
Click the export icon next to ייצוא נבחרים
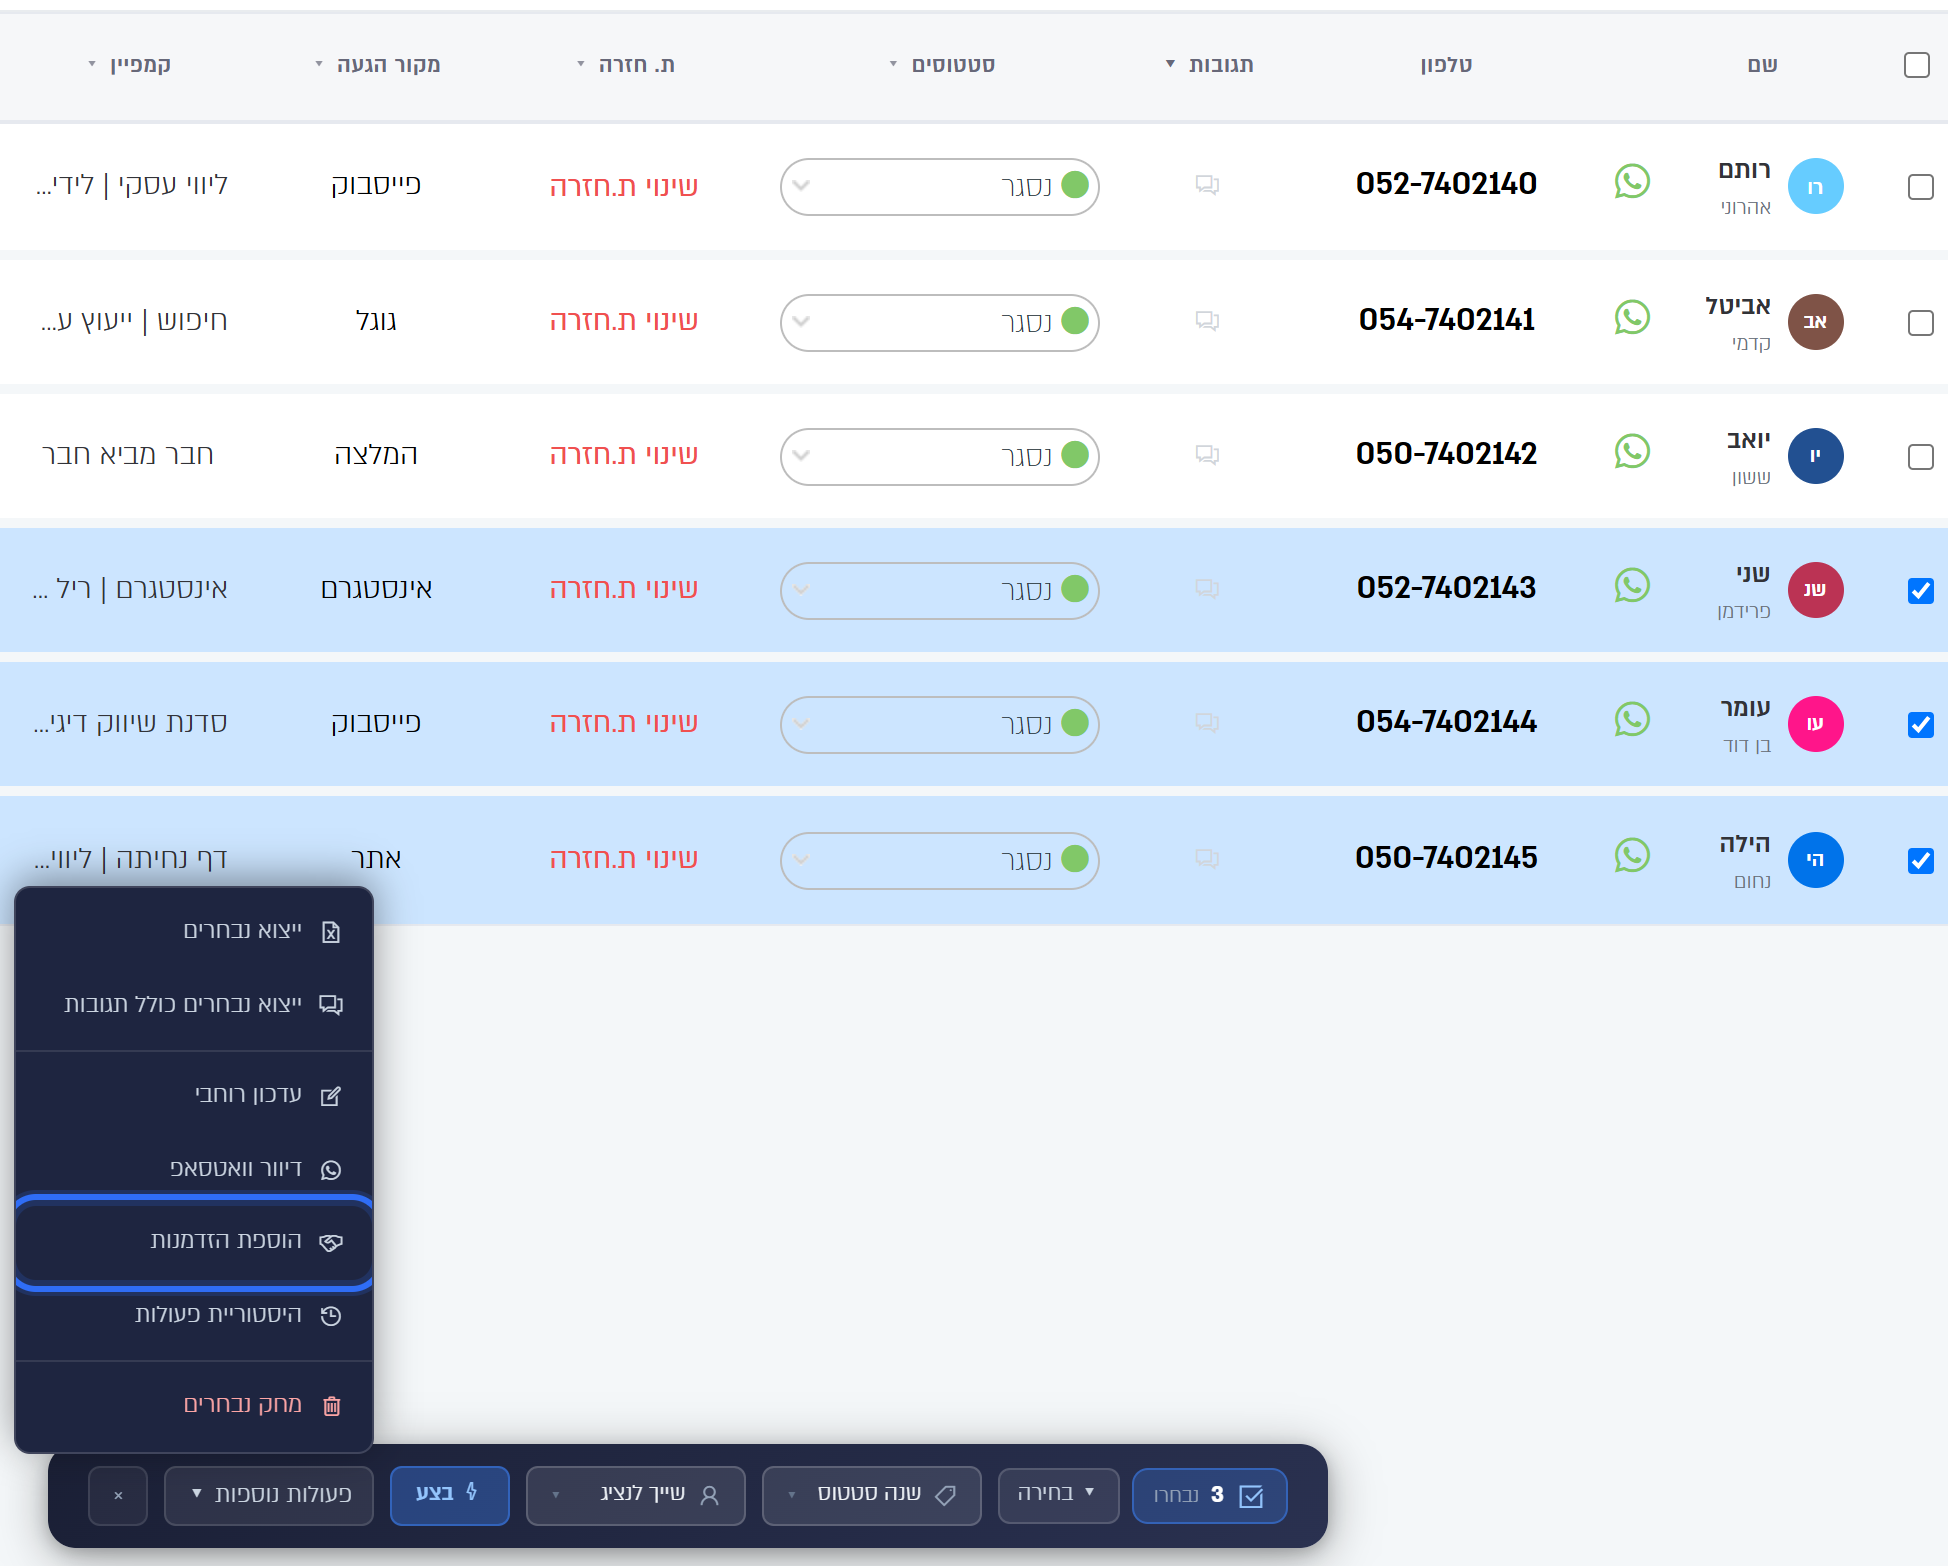tap(331, 932)
